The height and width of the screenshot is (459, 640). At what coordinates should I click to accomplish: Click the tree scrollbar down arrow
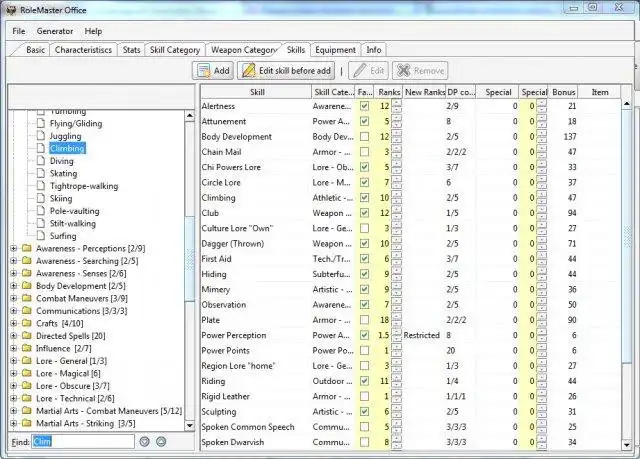tap(189, 425)
